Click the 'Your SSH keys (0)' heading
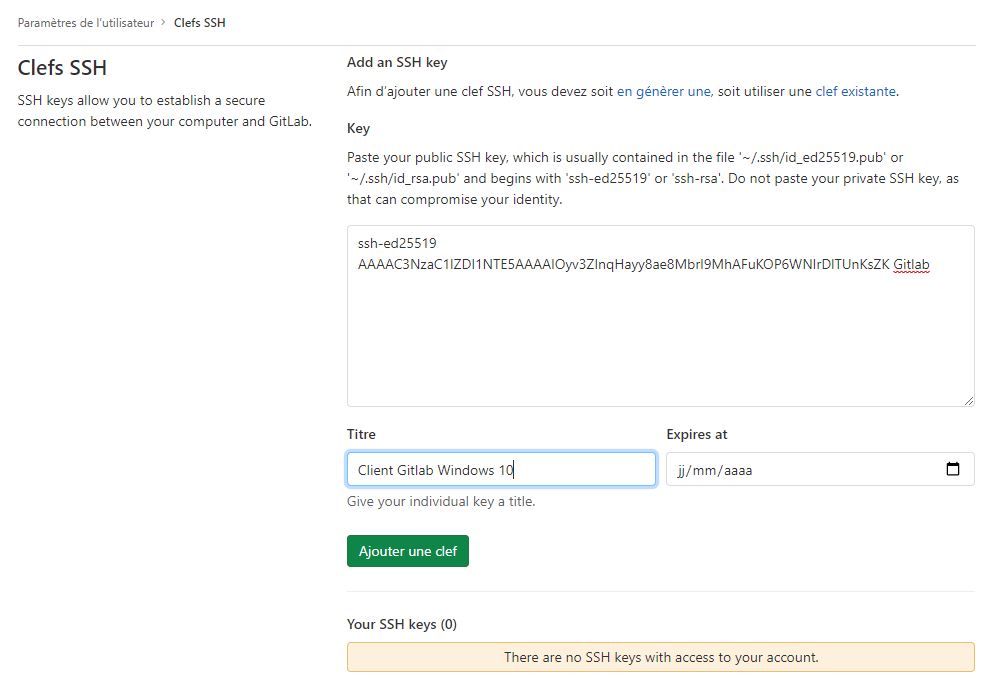The image size is (996, 693). tap(400, 623)
